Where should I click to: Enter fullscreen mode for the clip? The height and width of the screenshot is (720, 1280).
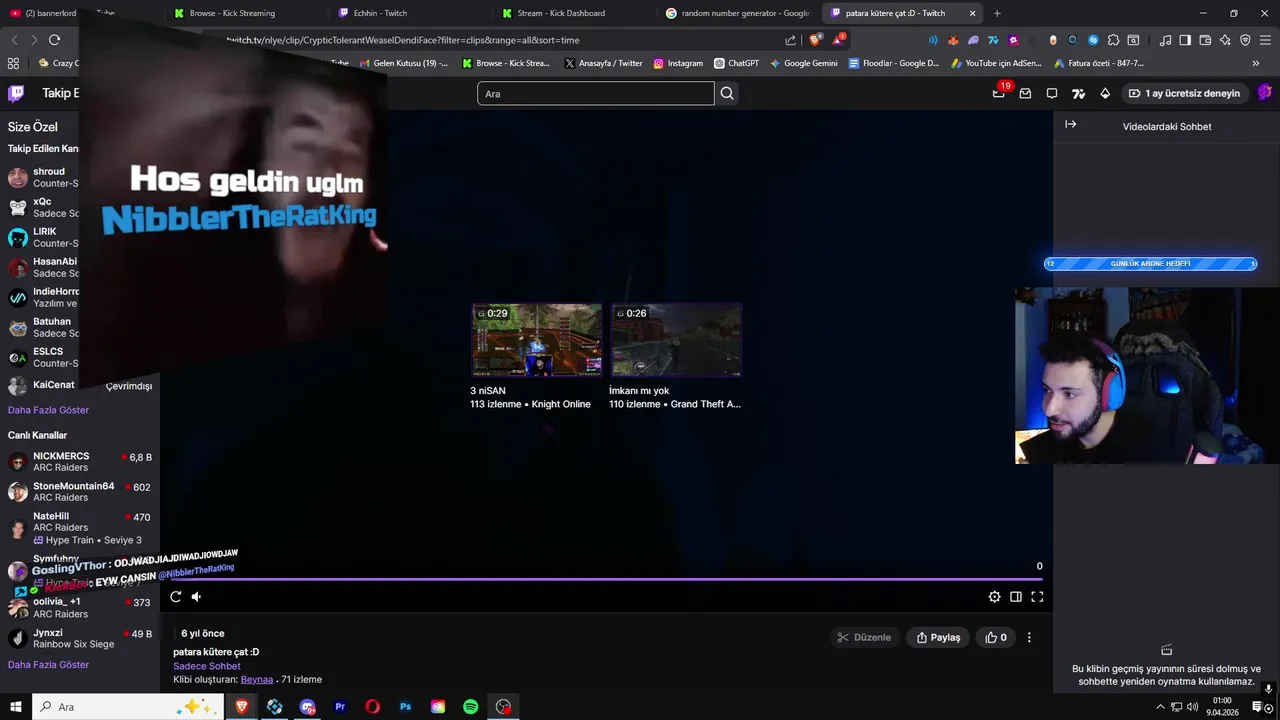1037,597
